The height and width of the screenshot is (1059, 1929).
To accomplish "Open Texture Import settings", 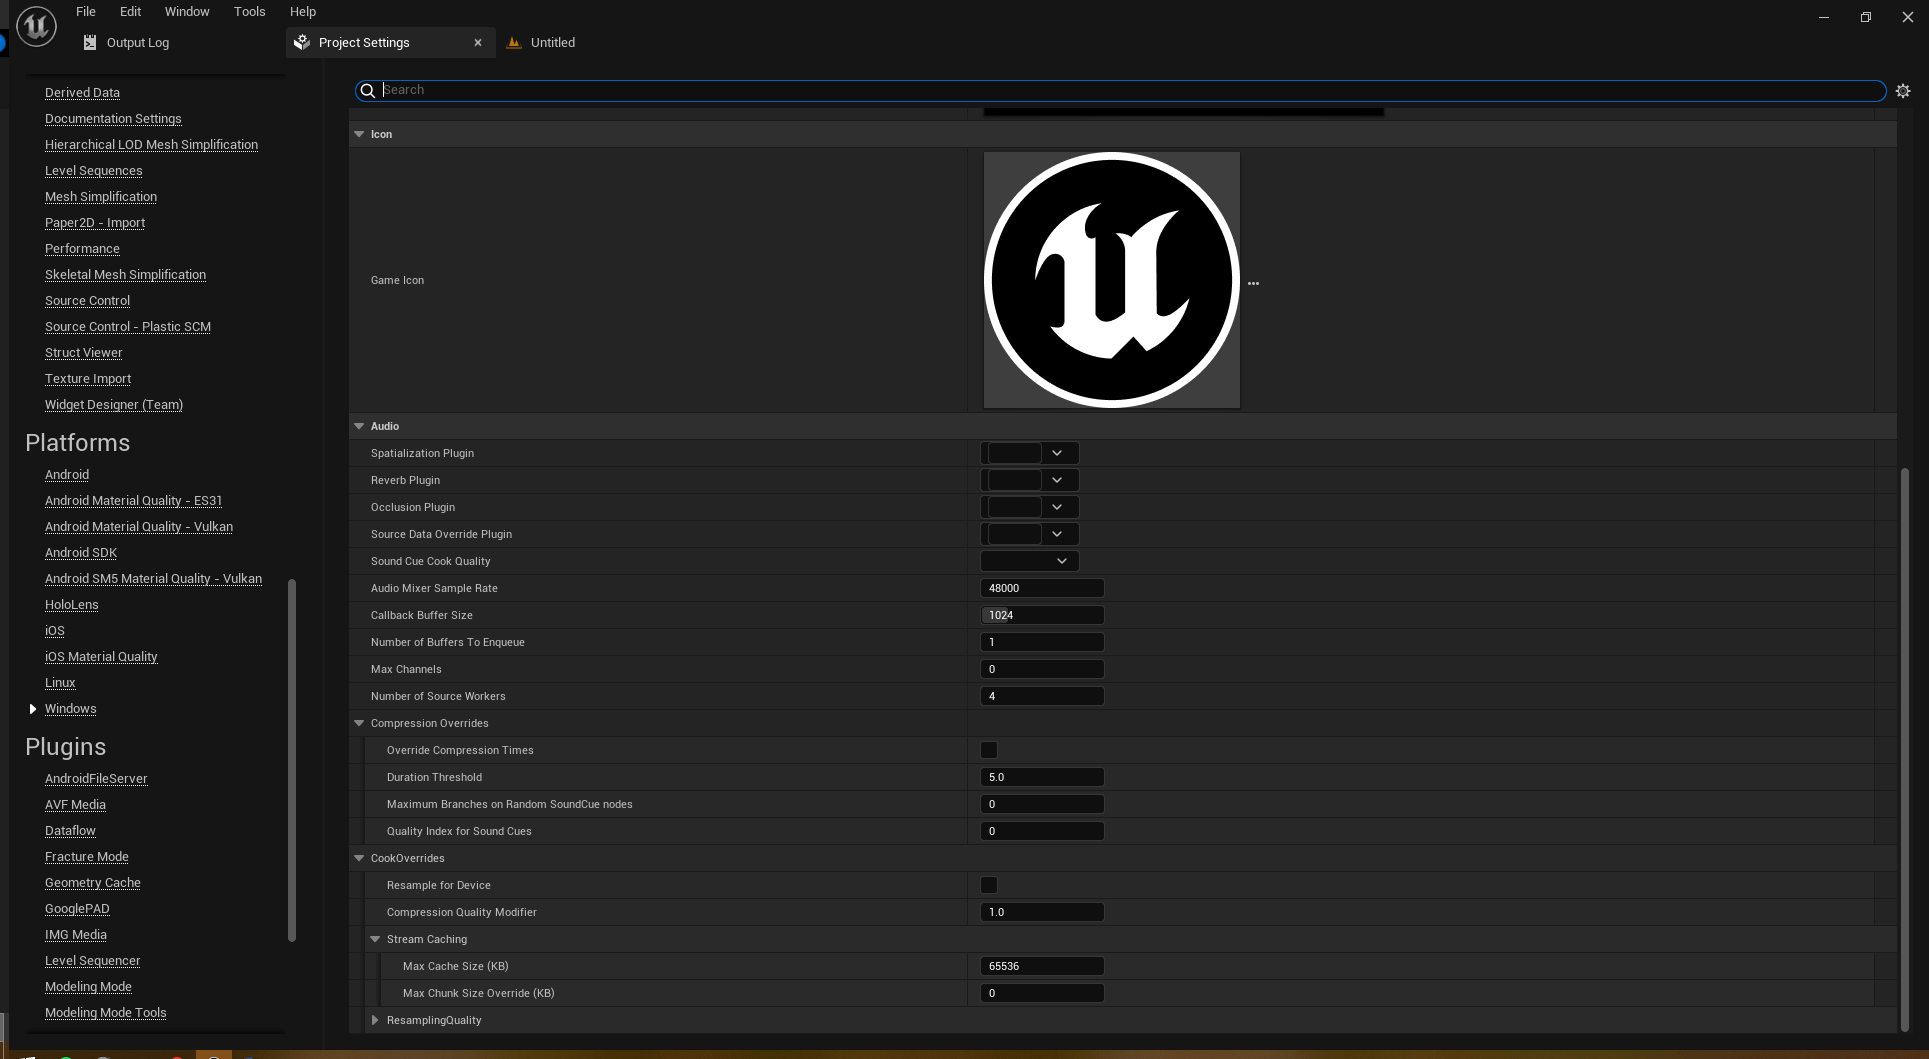I will point(88,378).
